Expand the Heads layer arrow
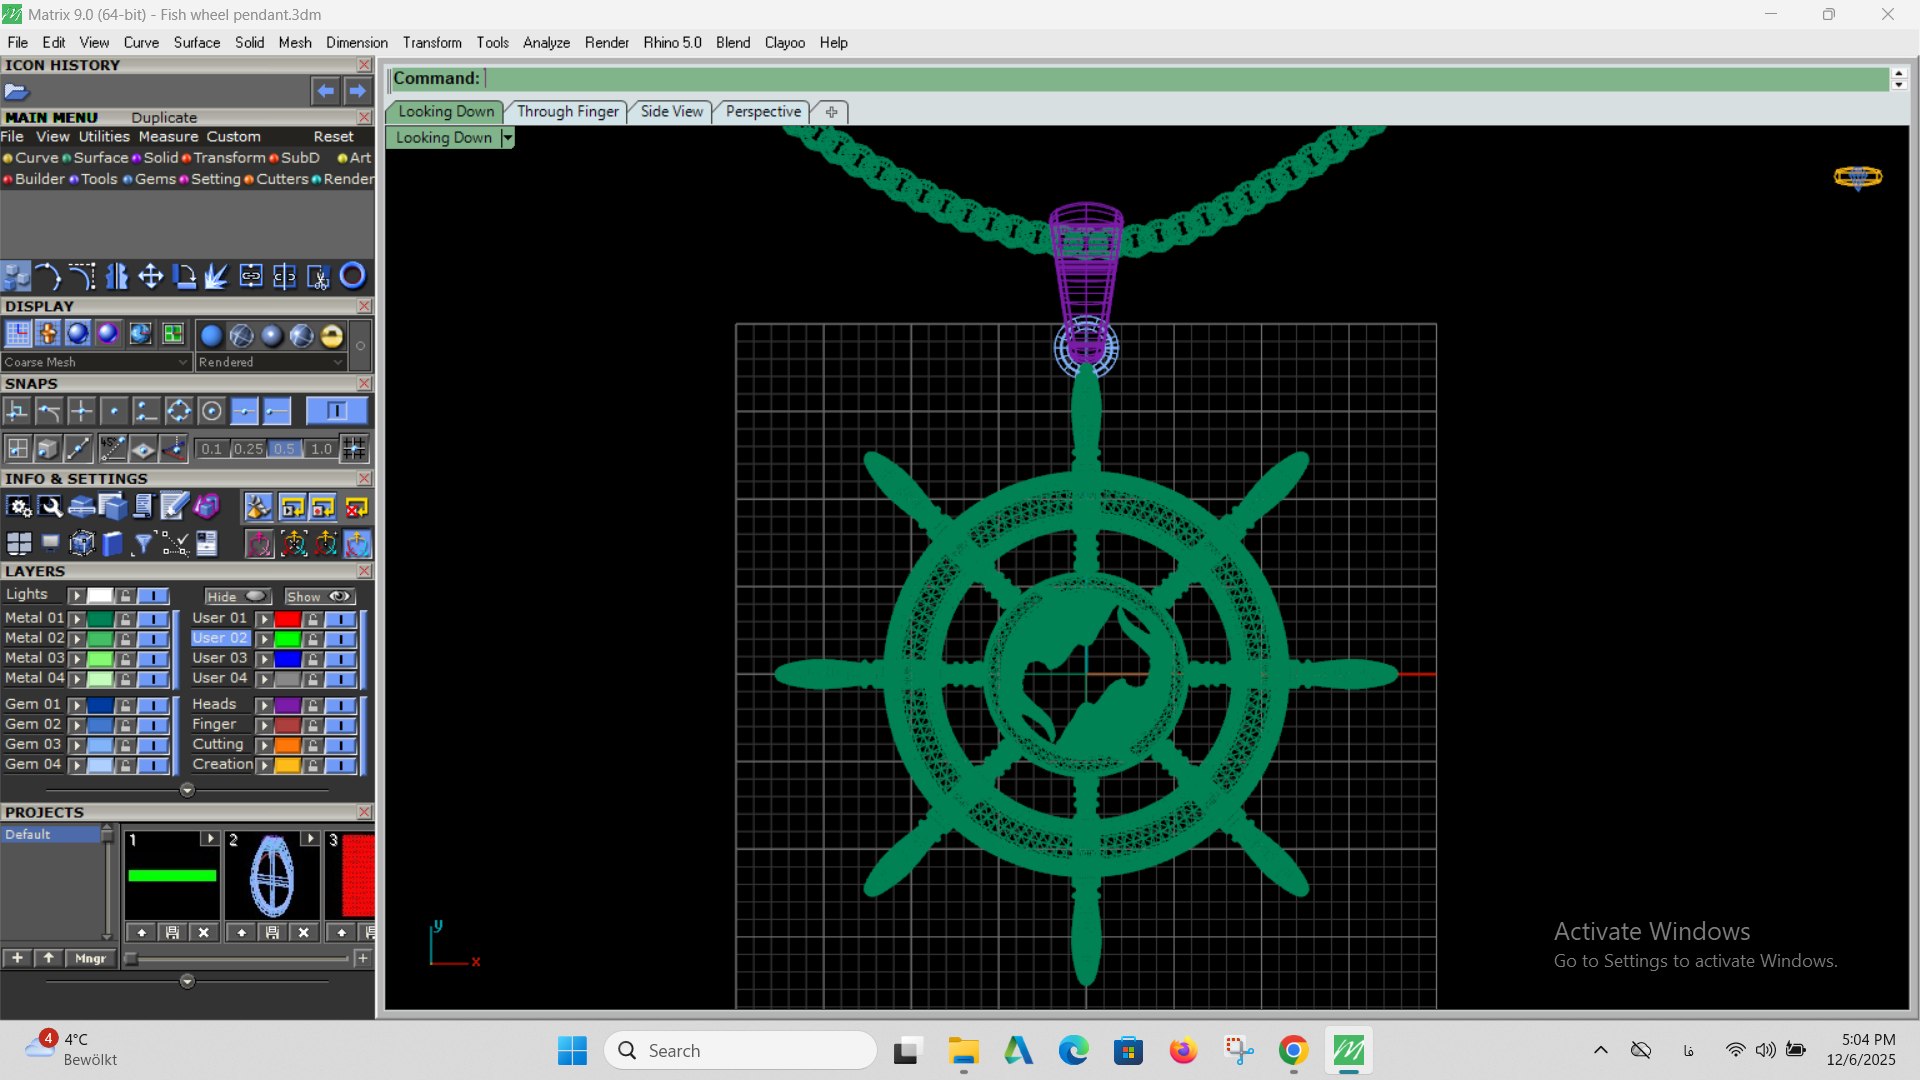Screen dimensions: 1920x1080 264,705
